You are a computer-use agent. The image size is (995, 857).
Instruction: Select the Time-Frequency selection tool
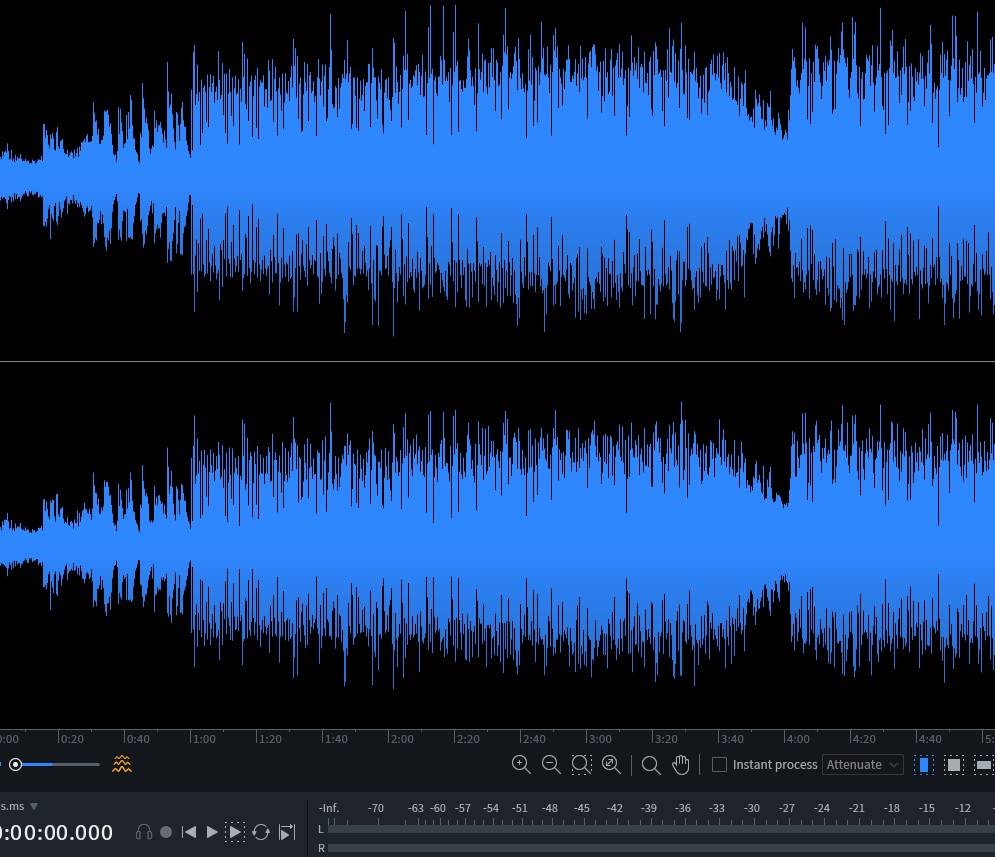click(x=954, y=765)
